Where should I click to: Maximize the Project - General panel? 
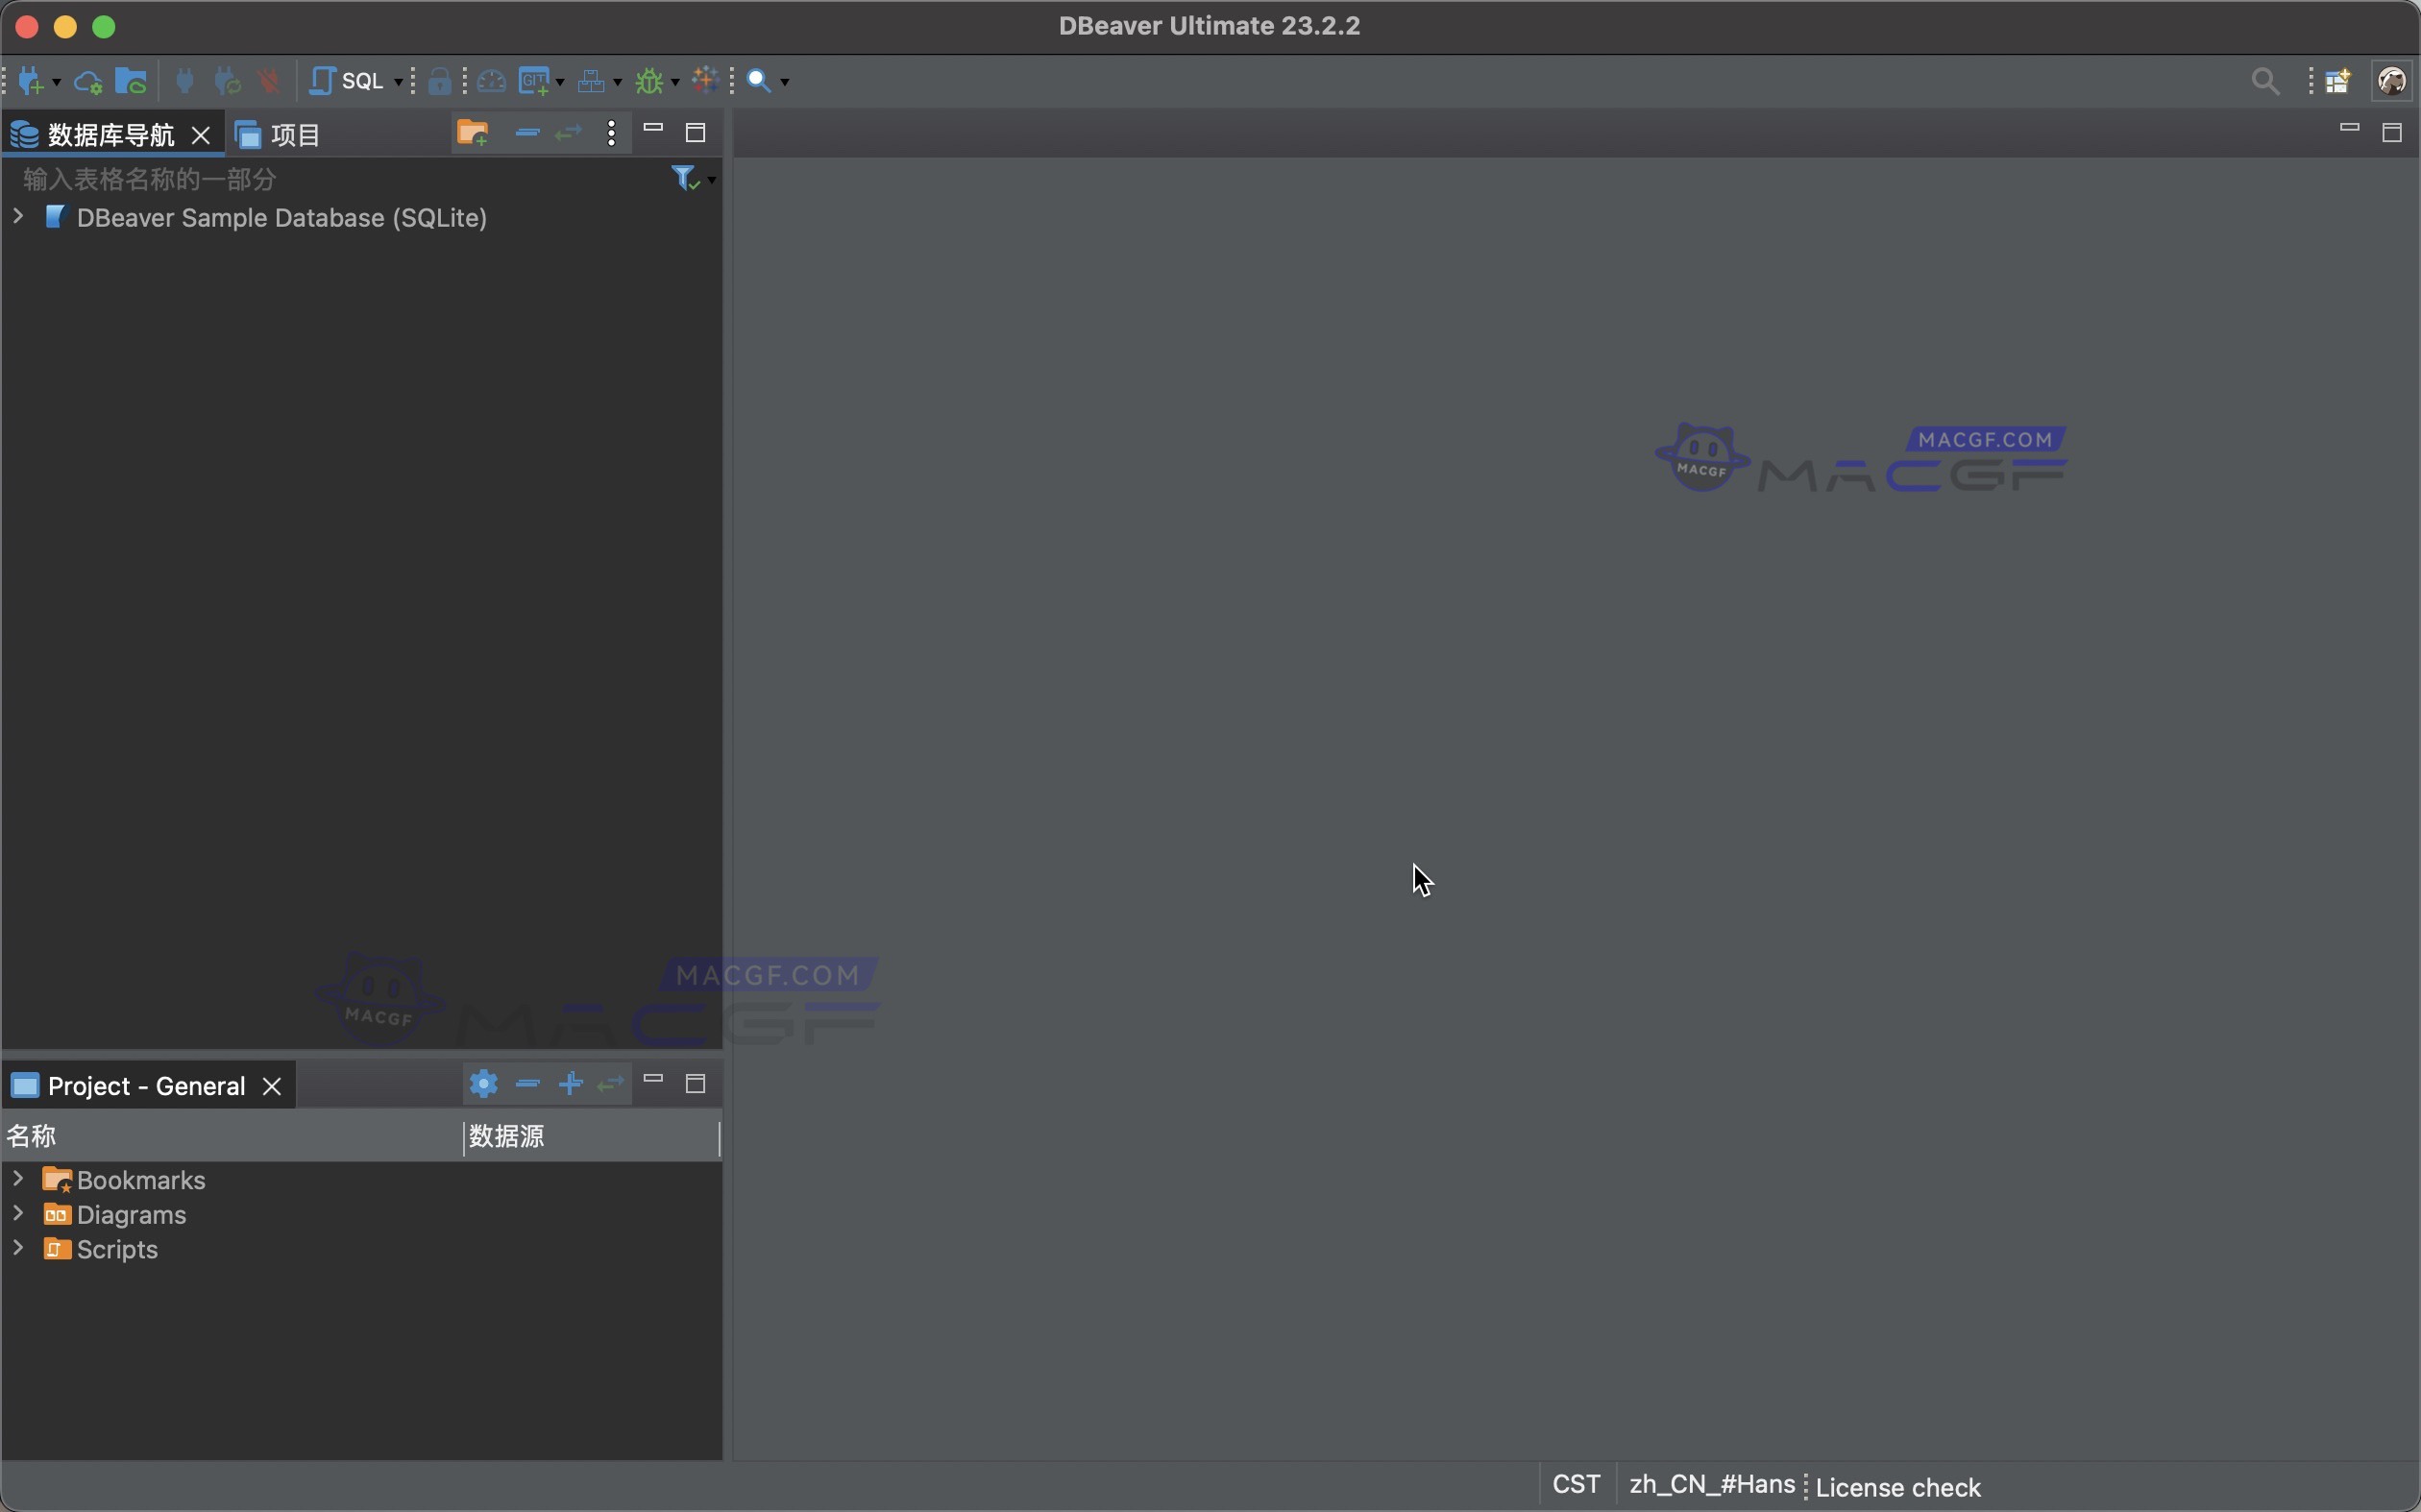point(696,1083)
